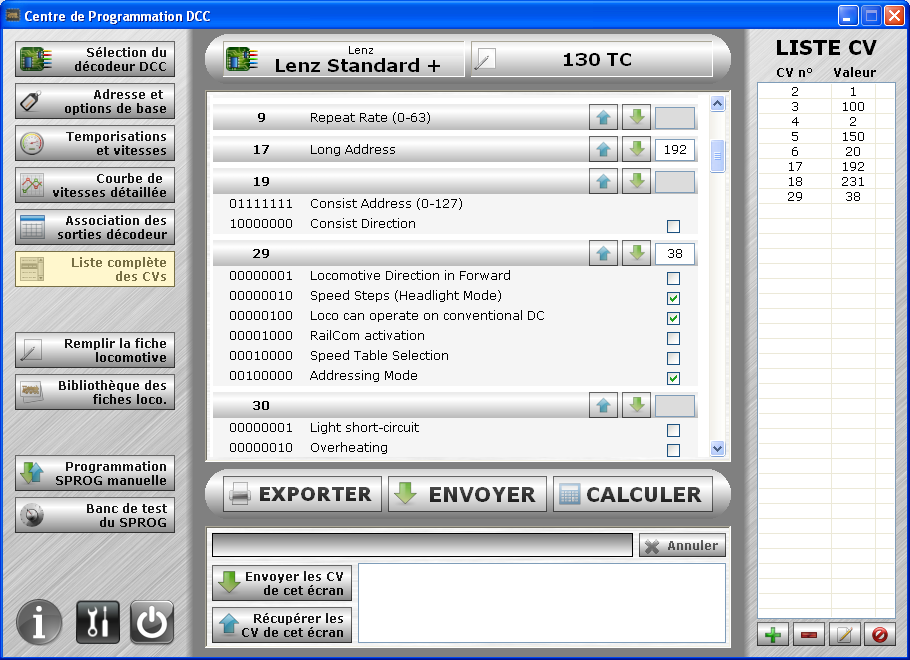Click CV 17 value field showing 192

click(x=675, y=150)
